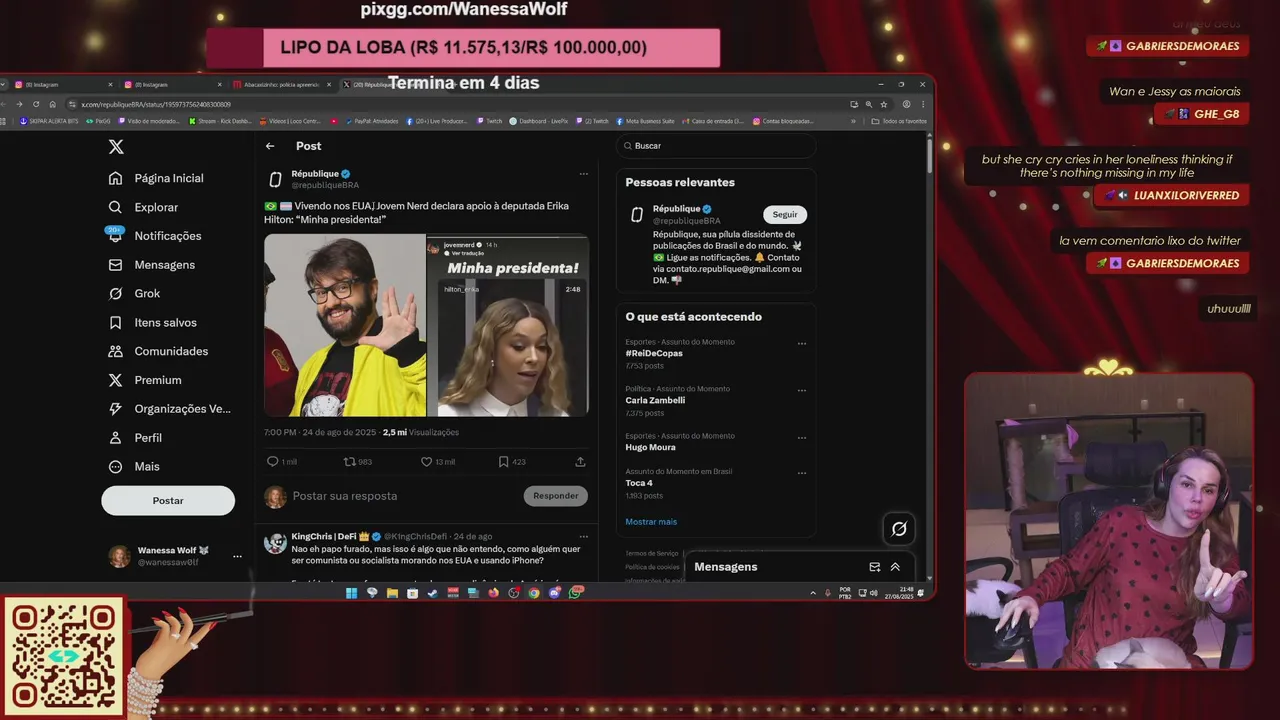The width and height of the screenshot is (1280, 720).
Task: Open Wanessa Wolf account menu dots
Action: [x=237, y=556]
